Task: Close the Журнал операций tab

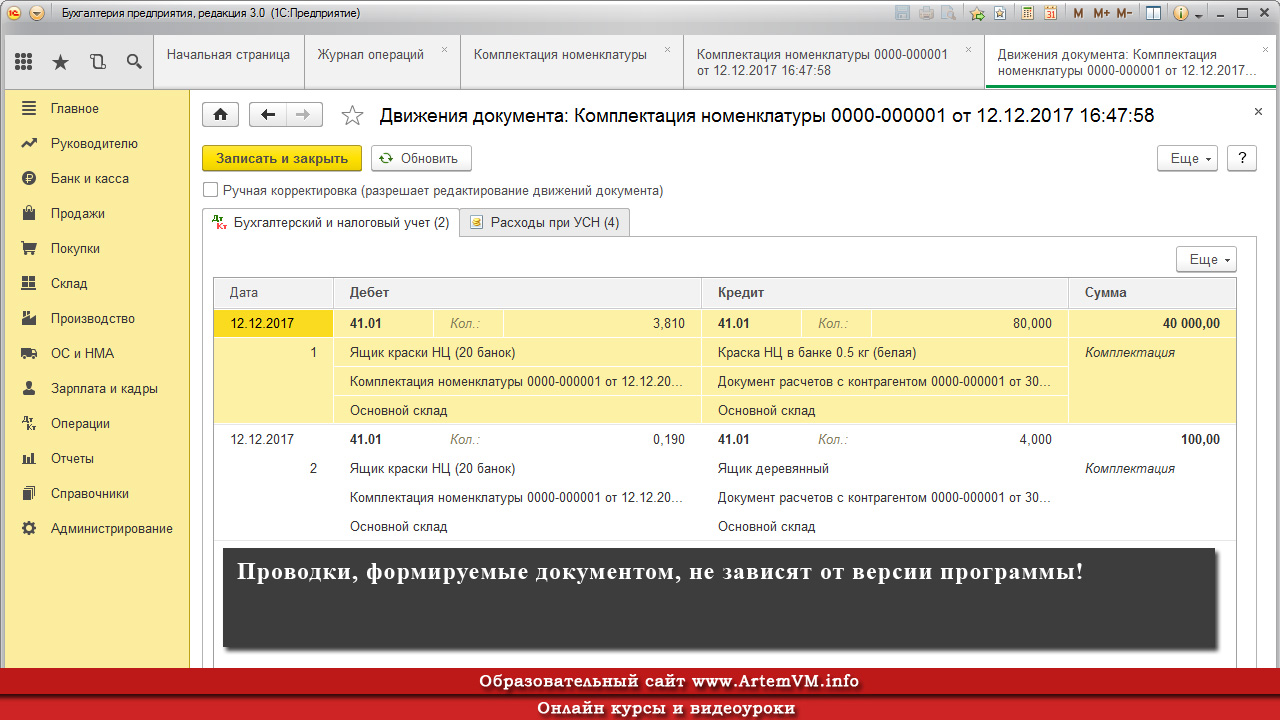Action: [x=445, y=48]
